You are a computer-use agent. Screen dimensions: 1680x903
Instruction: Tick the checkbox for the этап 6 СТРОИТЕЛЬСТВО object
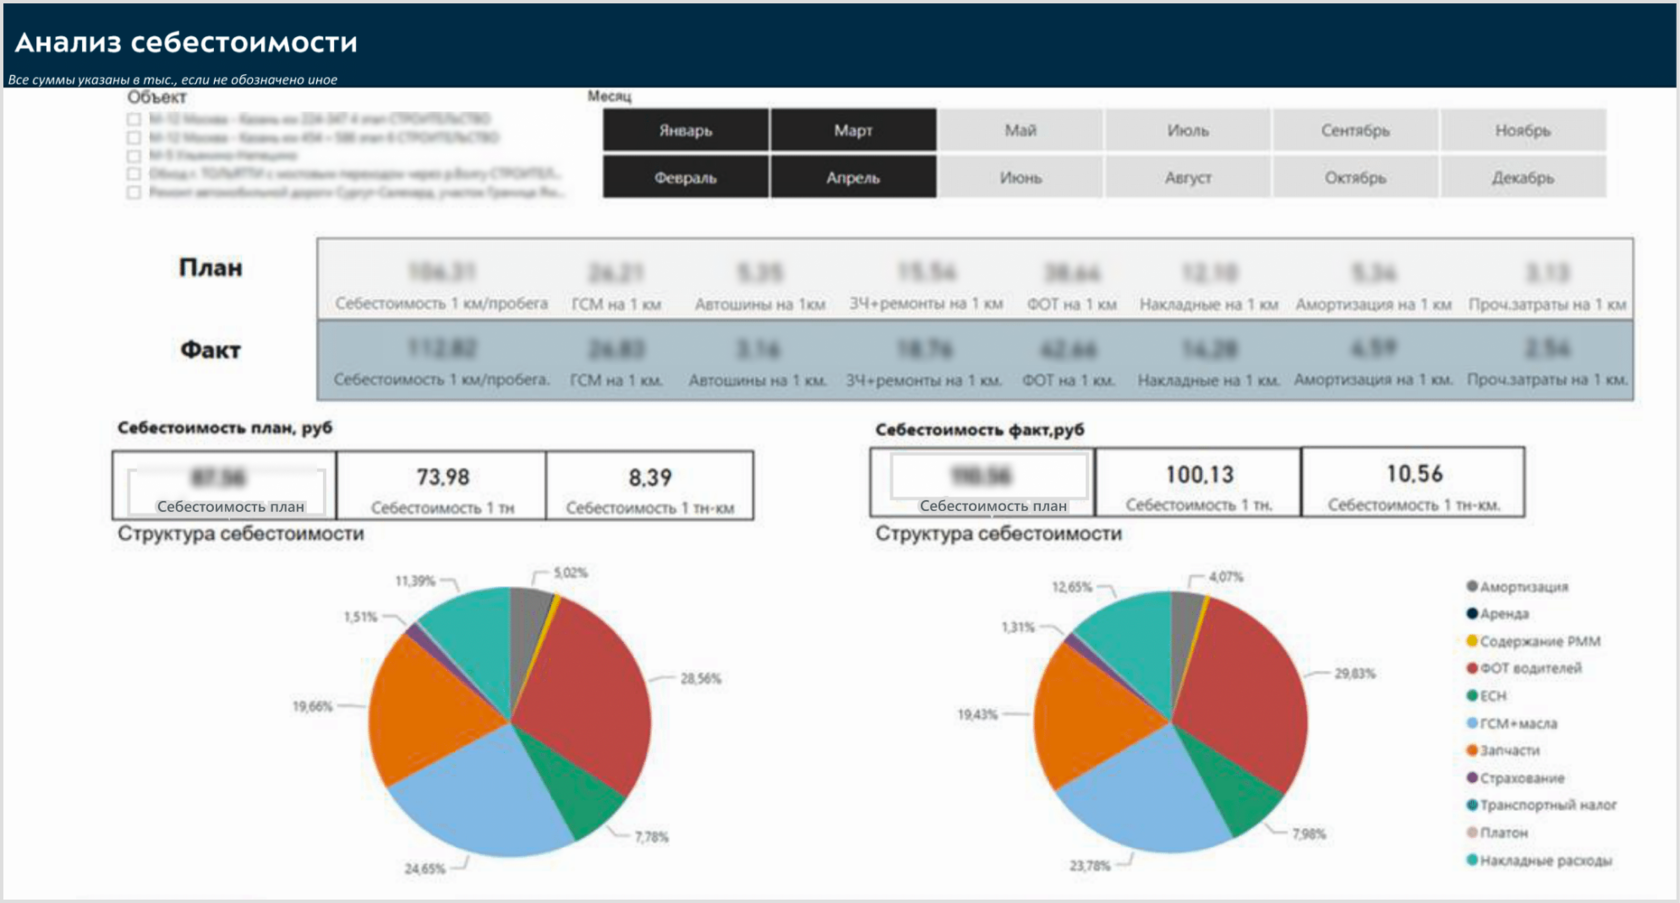click(x=133, y=137)
